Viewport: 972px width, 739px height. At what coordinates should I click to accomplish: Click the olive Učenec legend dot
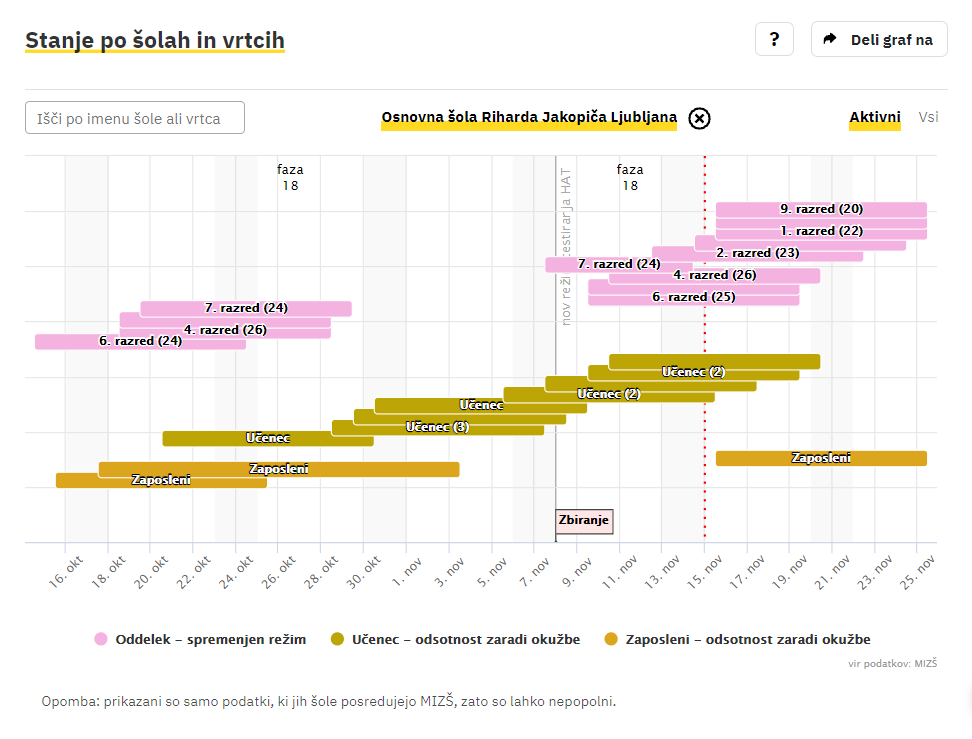[x=337, y=639]
